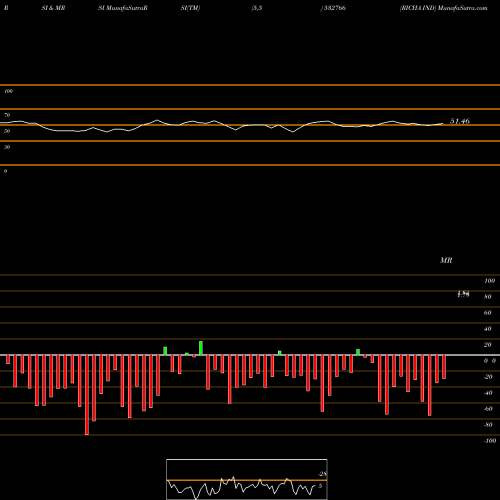
Task: Click the 40 axis label in MR panel
Action: pyautogui.click(x=488, y=329)
